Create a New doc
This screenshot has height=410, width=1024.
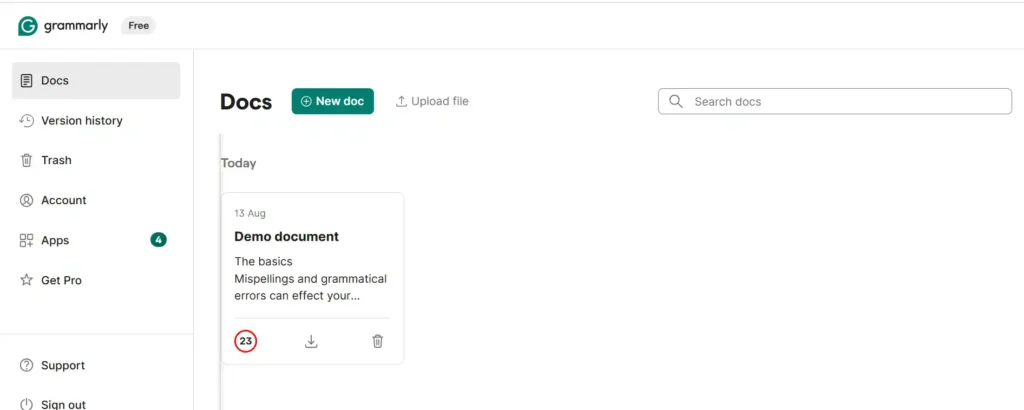pos(332,101)
